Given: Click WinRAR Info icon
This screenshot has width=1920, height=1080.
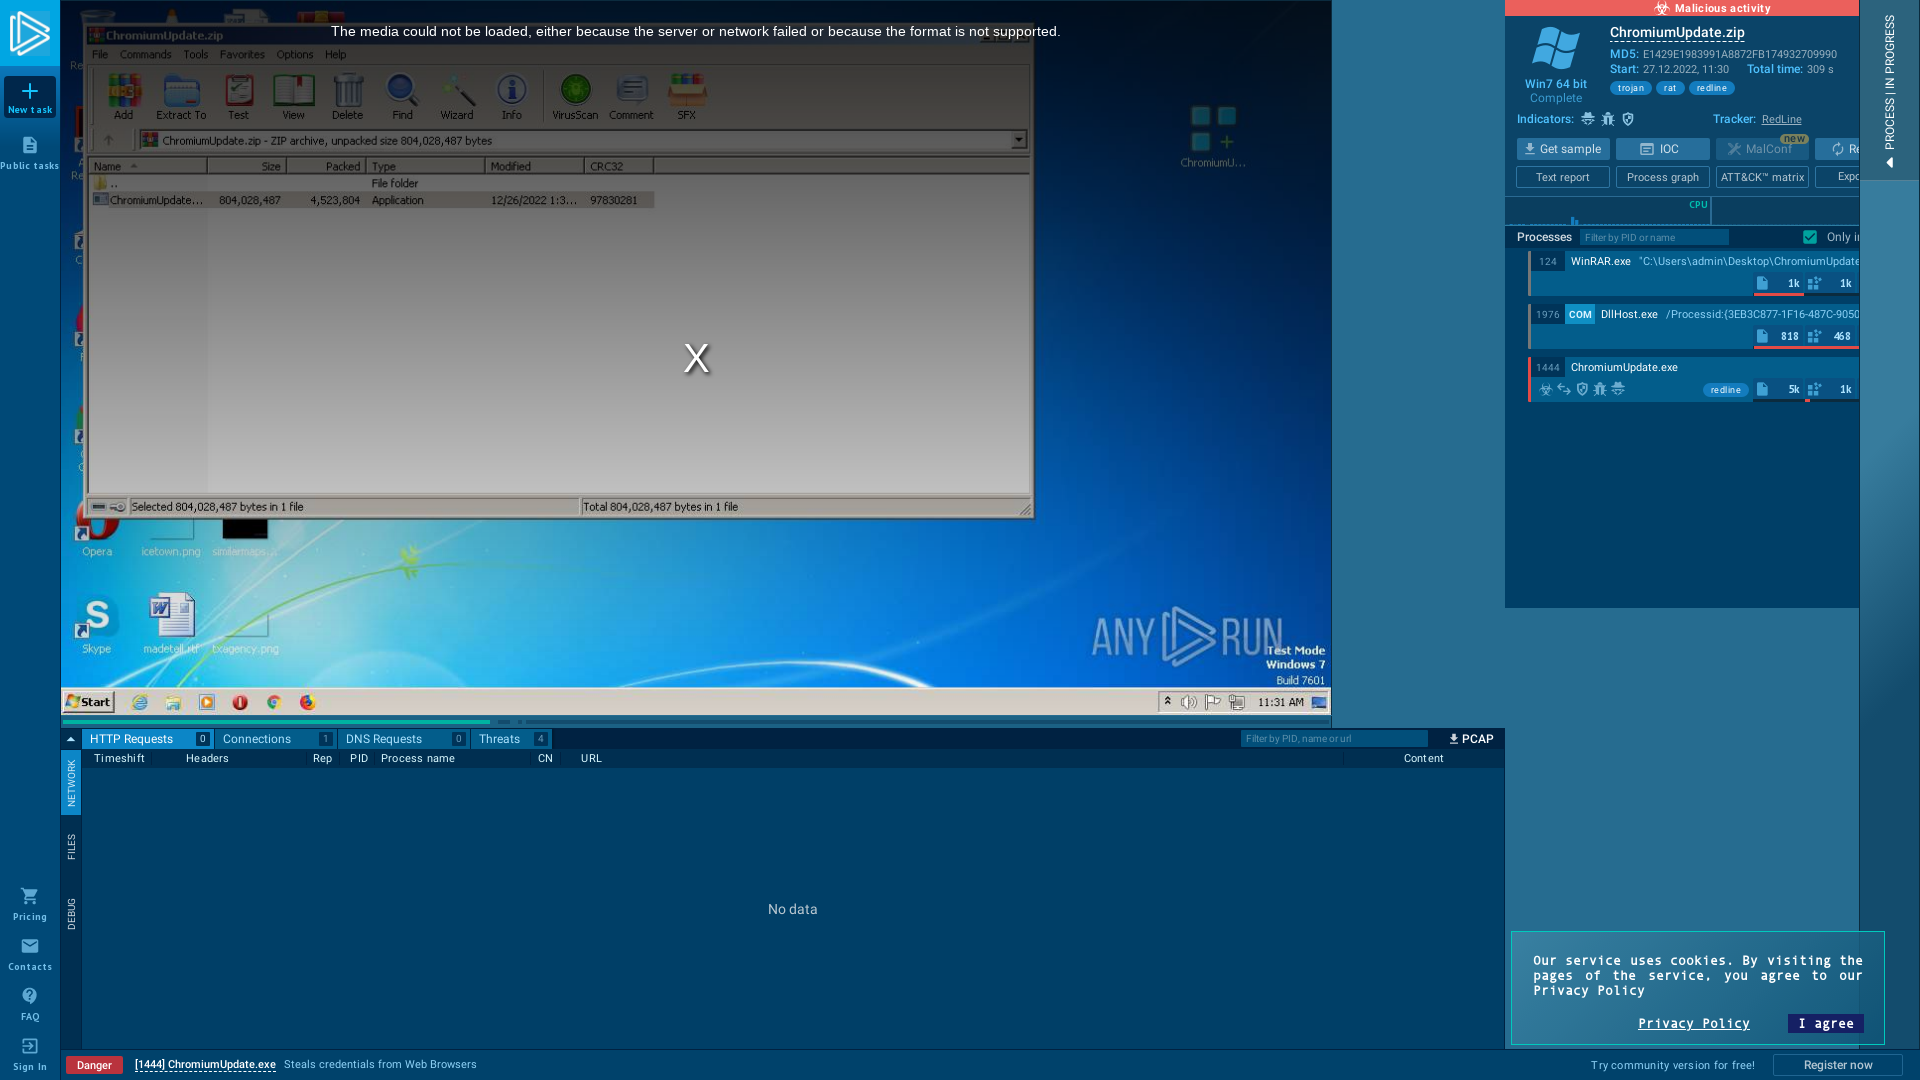Looking at the screenshot, I should pos(512,97).
